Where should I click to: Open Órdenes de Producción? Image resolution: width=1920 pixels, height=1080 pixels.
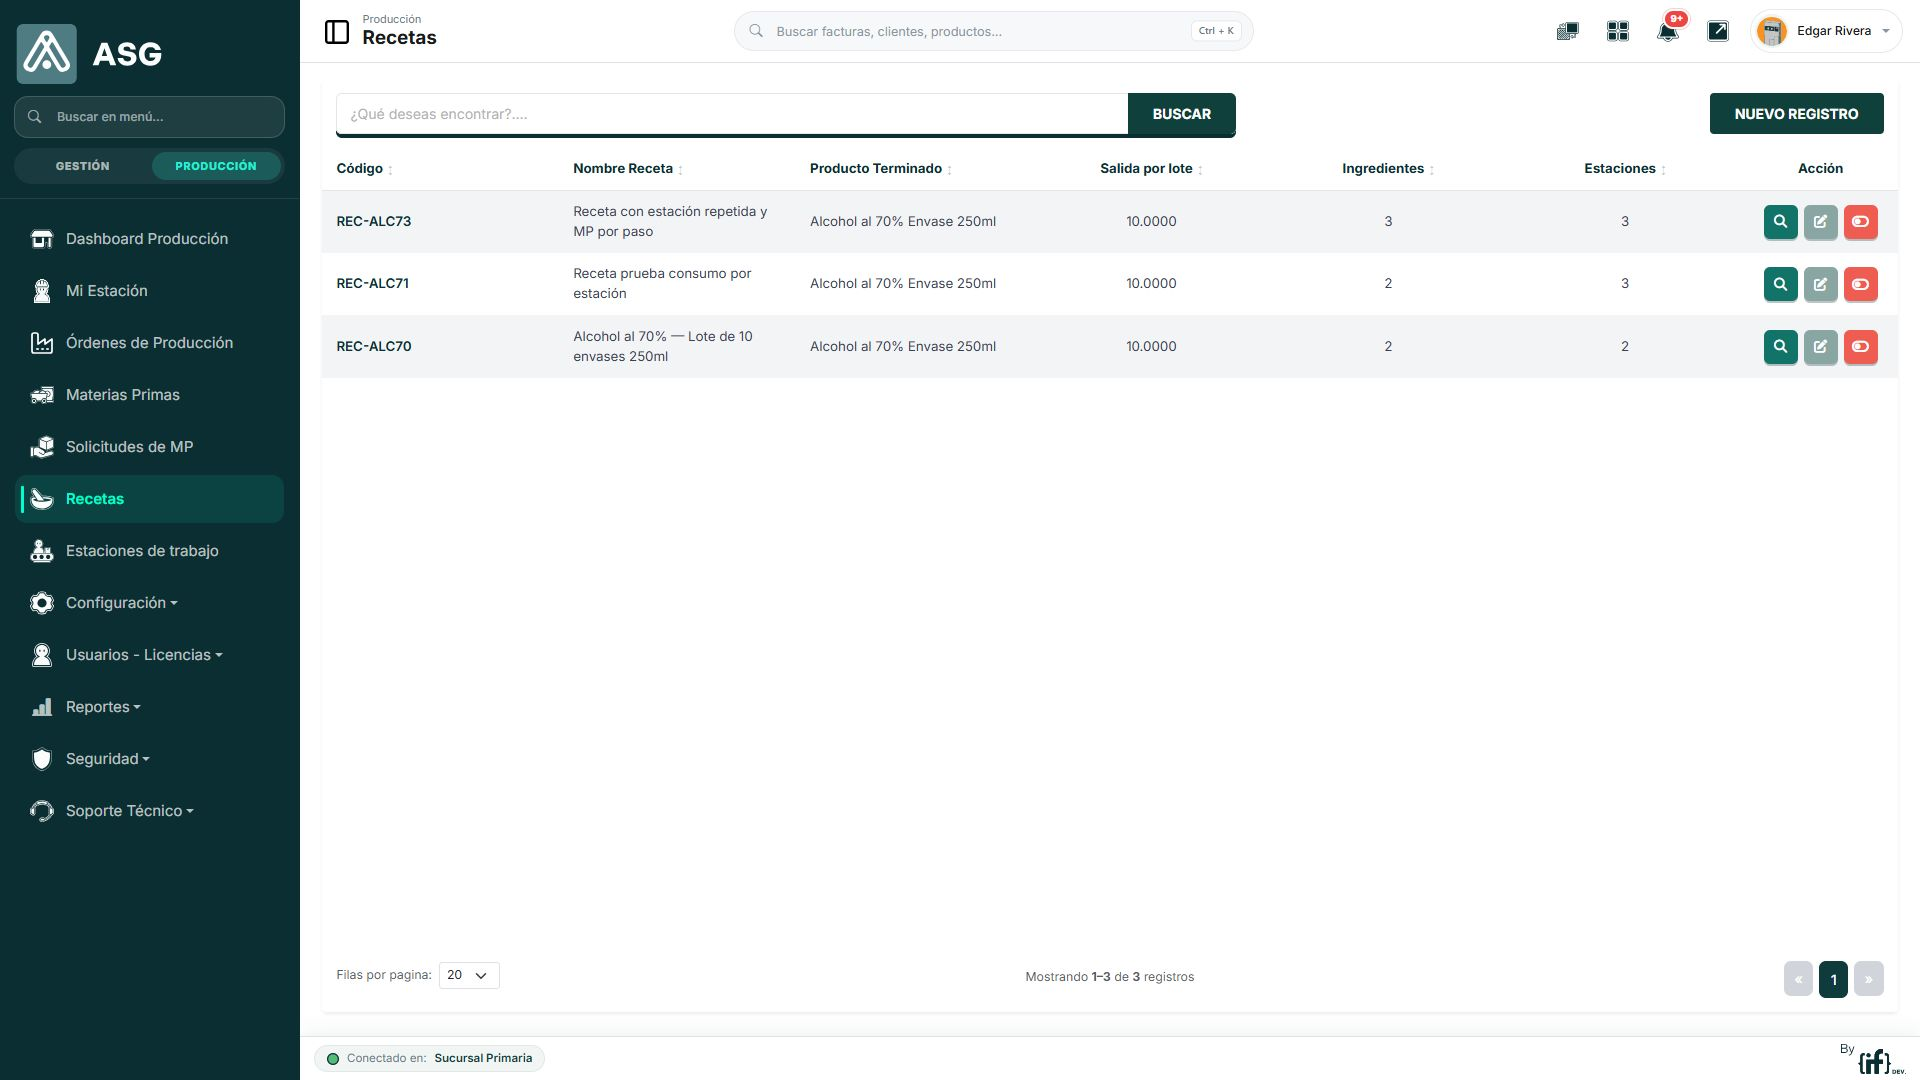150,343
